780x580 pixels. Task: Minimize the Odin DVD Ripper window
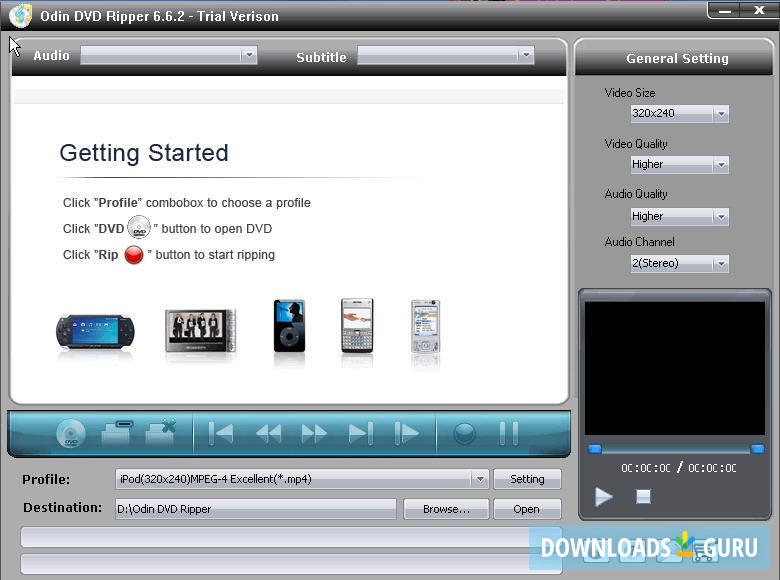pos(725,10)
